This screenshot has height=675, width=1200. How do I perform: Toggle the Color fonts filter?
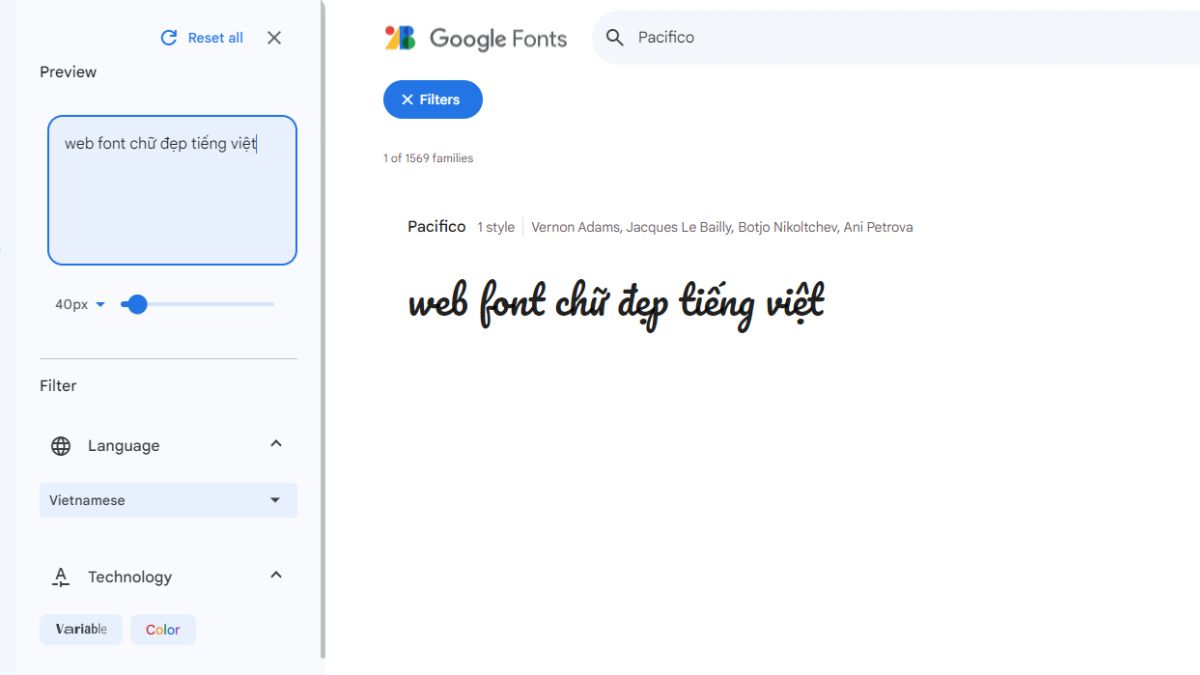click(162, 629)
